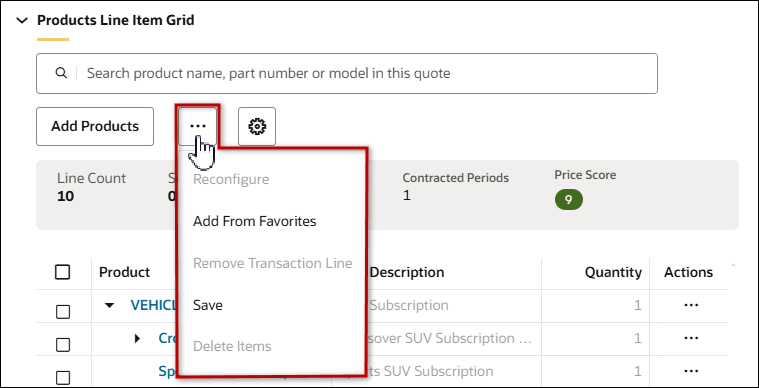The image size is (759, 388).
Task: Open the Sp... product link
Action: (x=167, y=371)
